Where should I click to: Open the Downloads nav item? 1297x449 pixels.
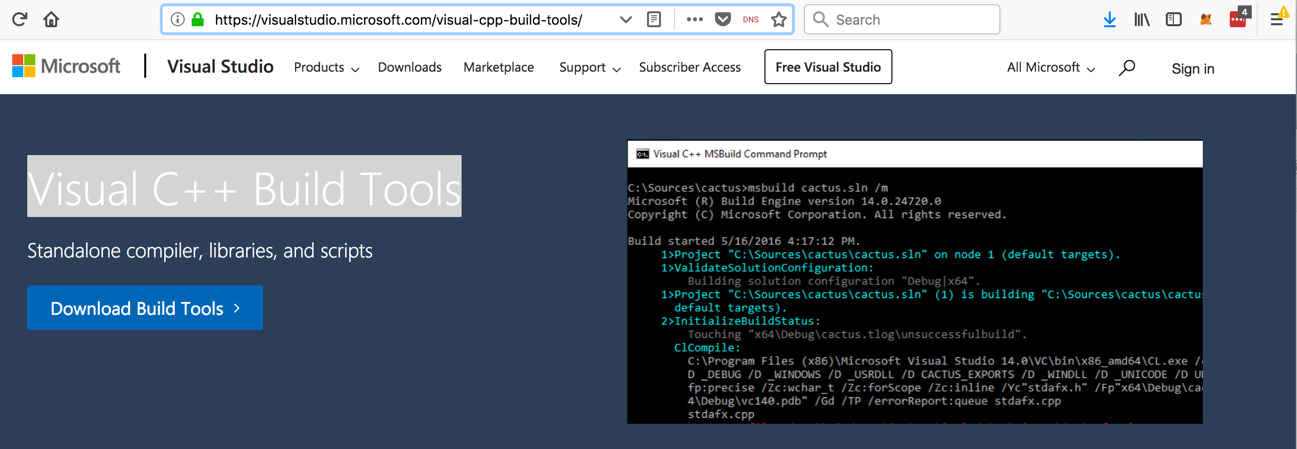coord(409,67)
